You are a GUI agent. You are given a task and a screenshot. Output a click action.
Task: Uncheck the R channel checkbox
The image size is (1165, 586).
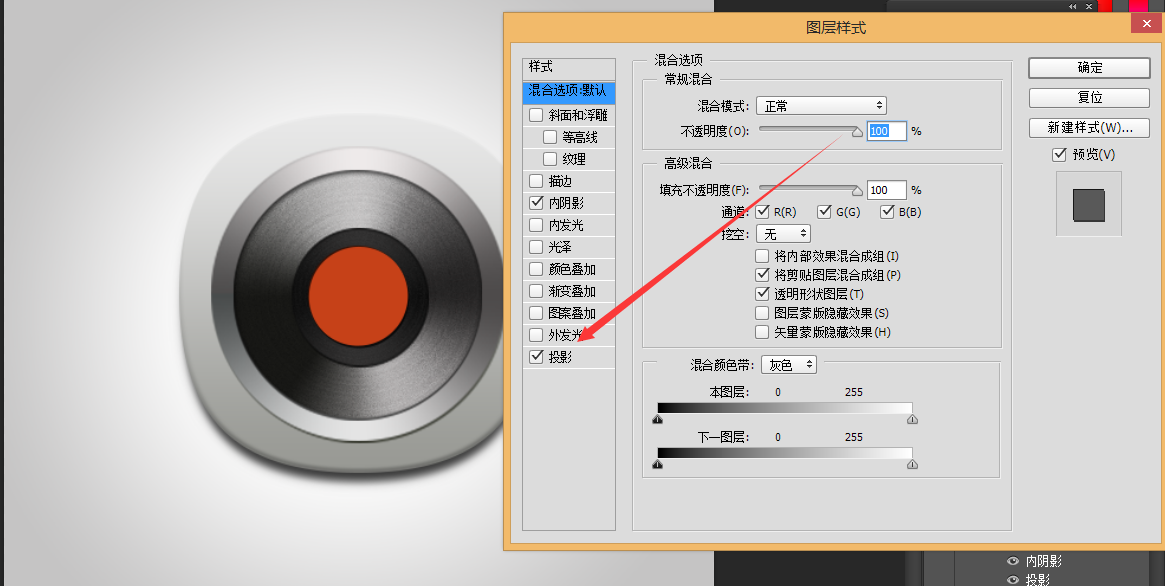[x=763, y=211]
